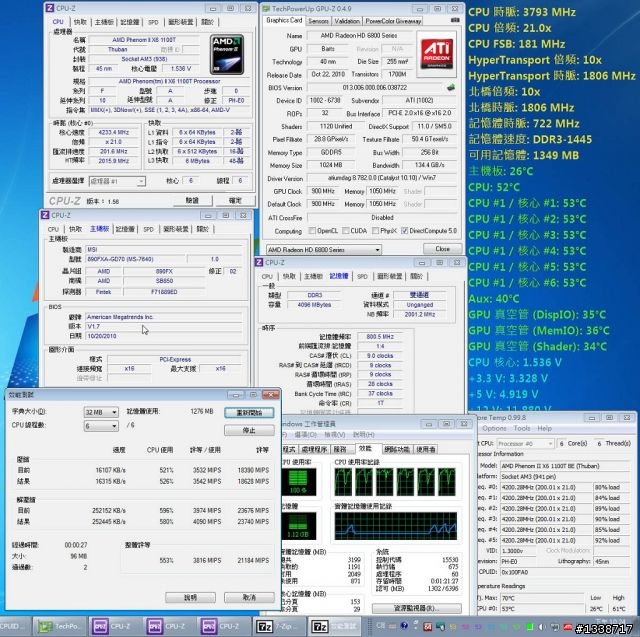Viewport: 640px width, 637px height.
Task: Select CPU tab in the CPU-Z memory window
Action: [267, 276]
